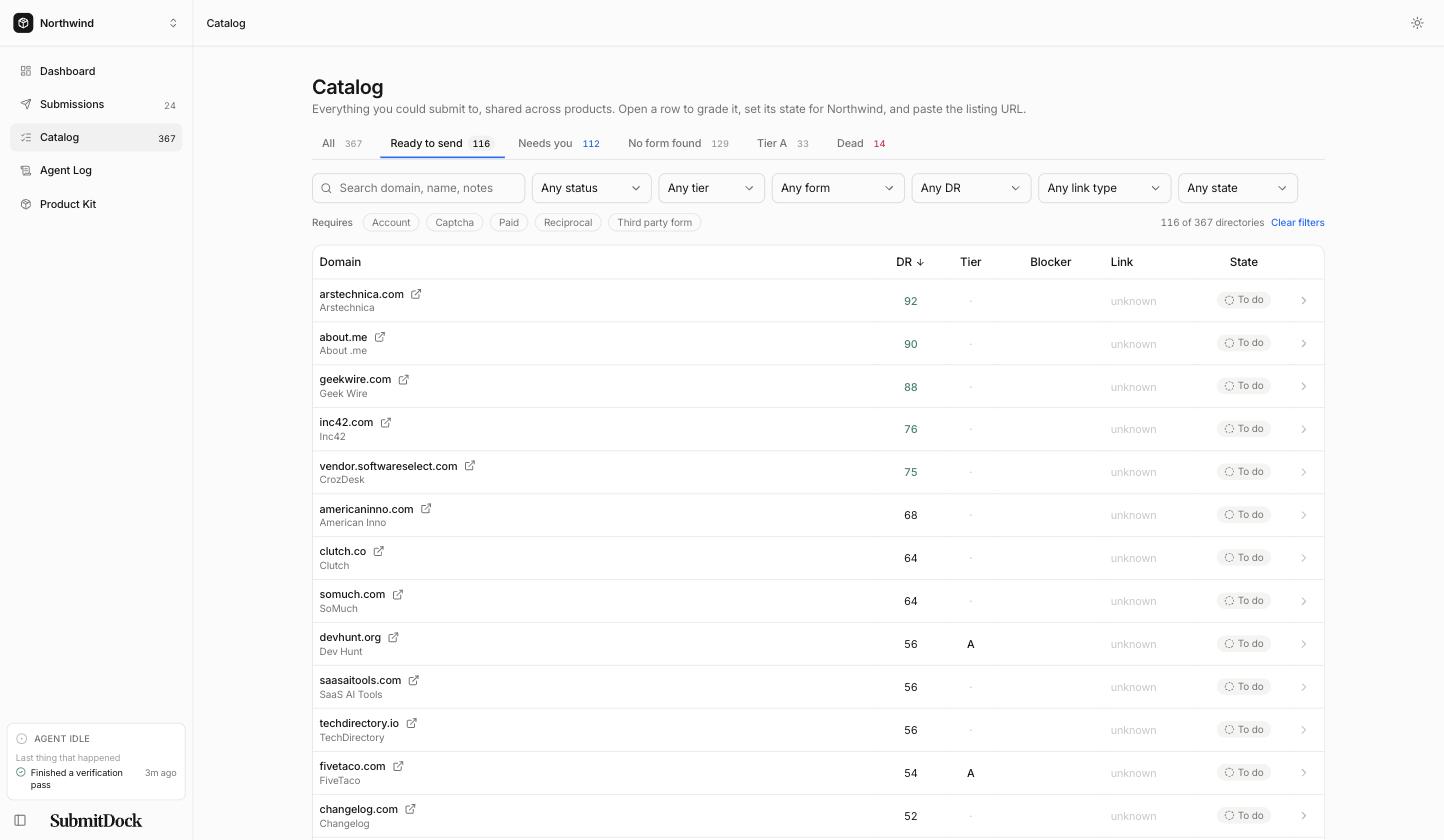1444x840 pixels.
Task: Open the No form found tab
Action: [678, 143]
